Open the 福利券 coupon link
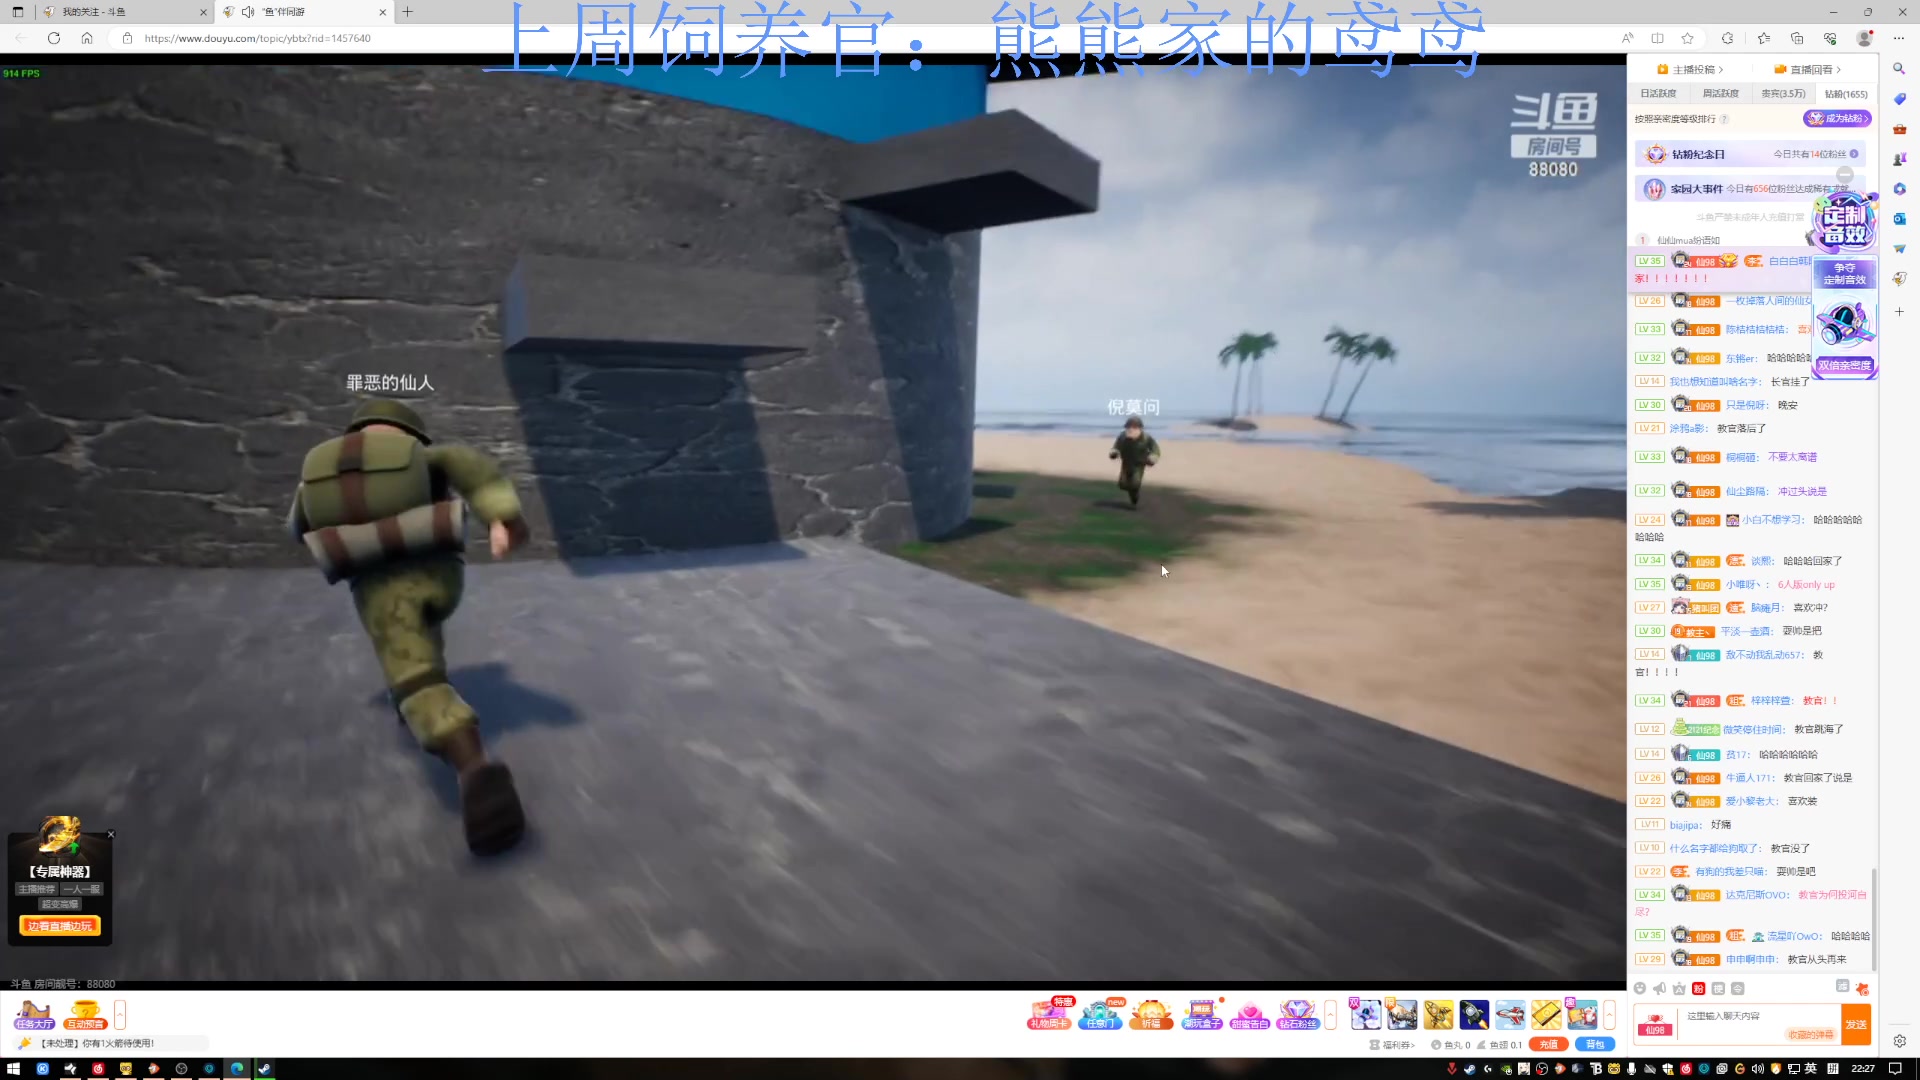This screenshot has height=1080, width=1920. tap(1392, 1044)
